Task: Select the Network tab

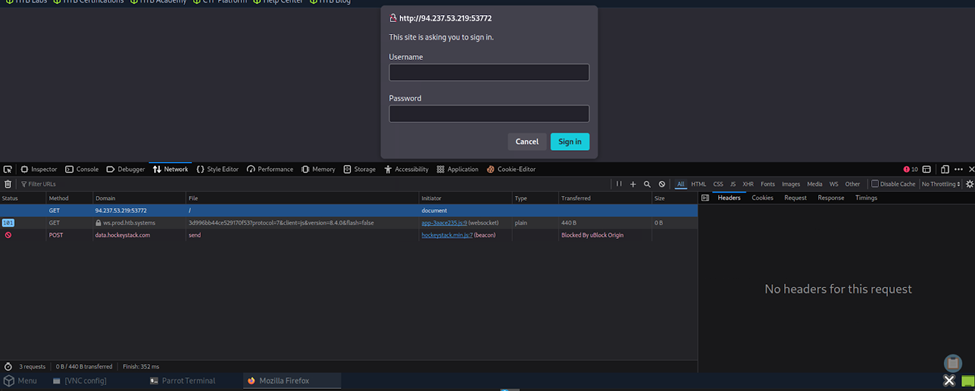Action: point(170,169)
